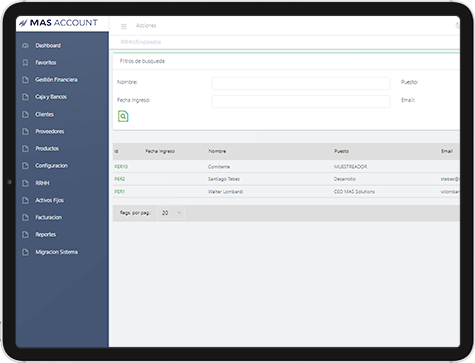Open employee record PER10
Screen dimensions: 475x363
(121, 167)
